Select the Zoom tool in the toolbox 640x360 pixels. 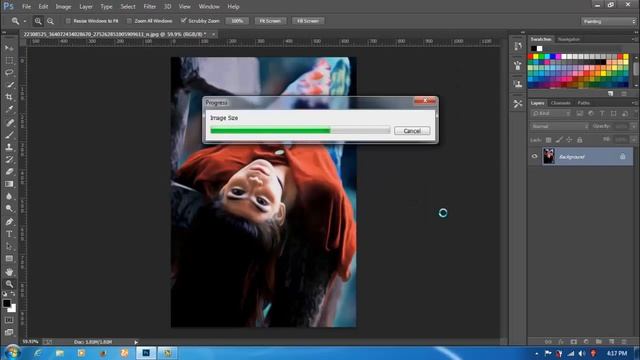coord(9,284)
